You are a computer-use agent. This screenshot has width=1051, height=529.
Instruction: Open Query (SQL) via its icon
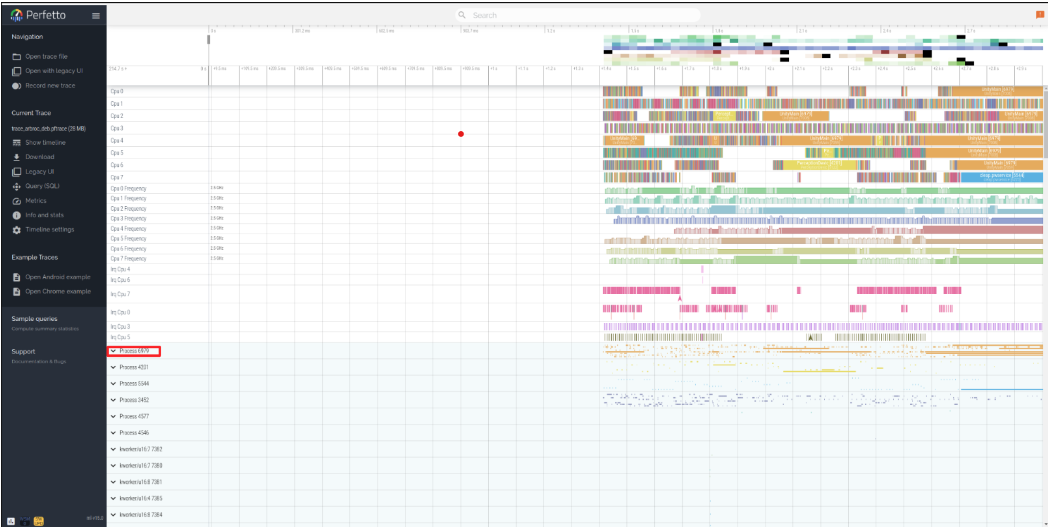click(x=17, y=186)
